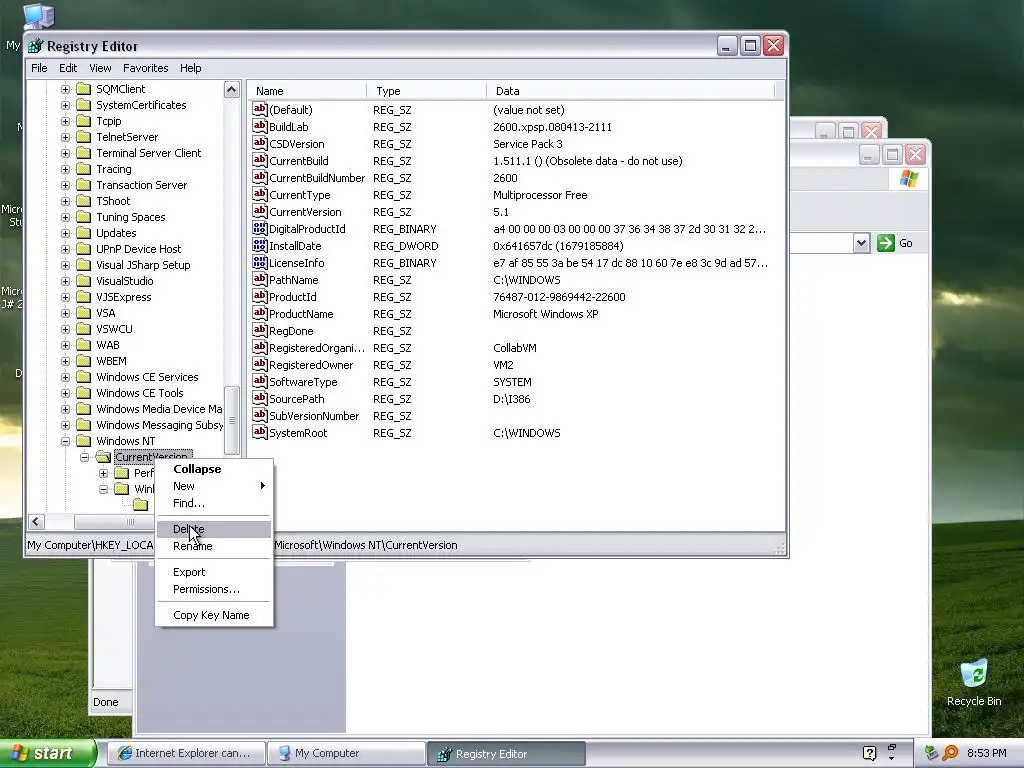Viewport: 1024px width, 768px height.
Task: Select the RegisteredOwner value icon
Action: tap(259, 364)
